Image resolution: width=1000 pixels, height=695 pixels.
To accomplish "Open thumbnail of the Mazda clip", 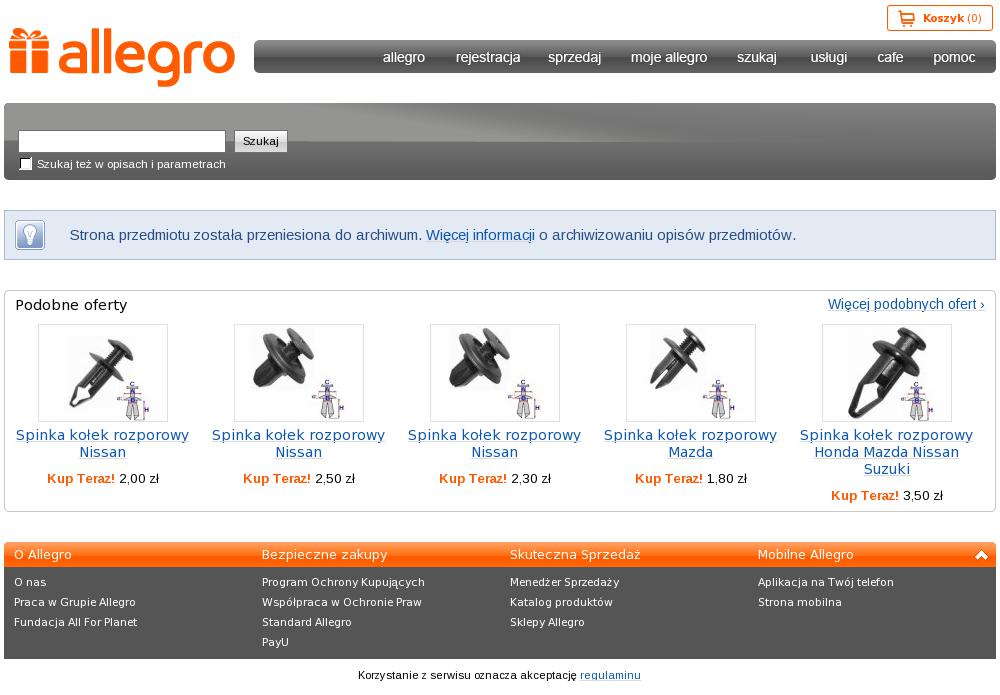I will (x=691, y=373).
